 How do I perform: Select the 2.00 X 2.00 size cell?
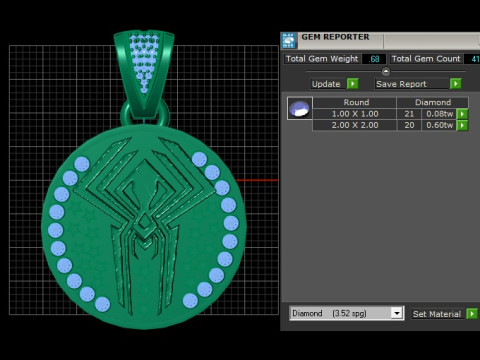(x=355, y=125)
